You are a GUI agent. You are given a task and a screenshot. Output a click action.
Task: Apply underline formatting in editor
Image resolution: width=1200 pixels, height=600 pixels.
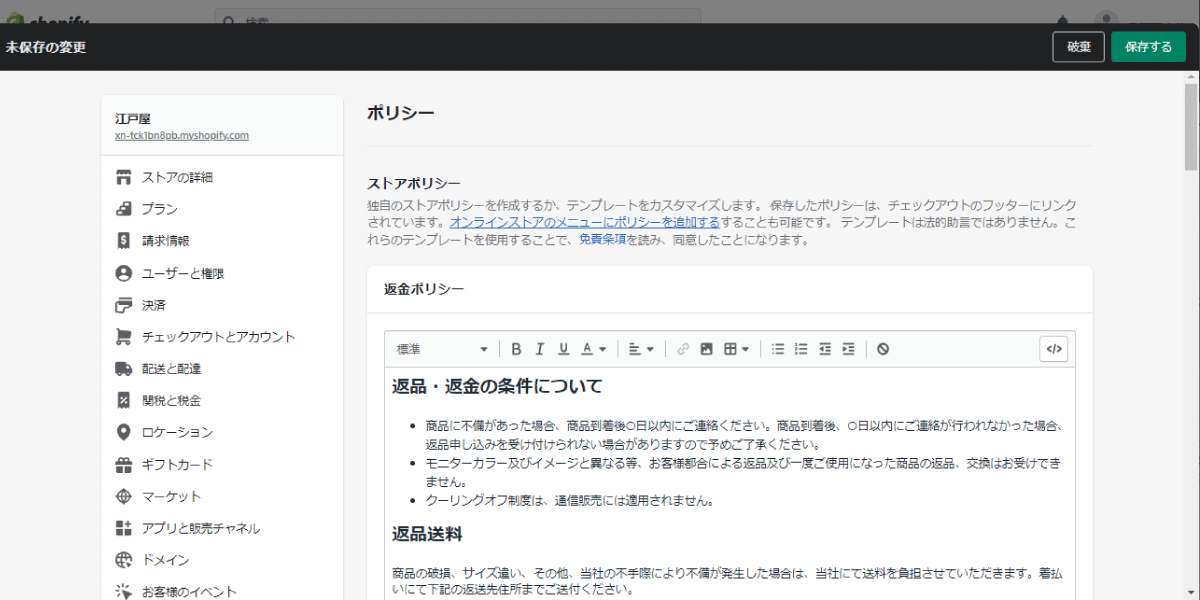tap(564, 349)
